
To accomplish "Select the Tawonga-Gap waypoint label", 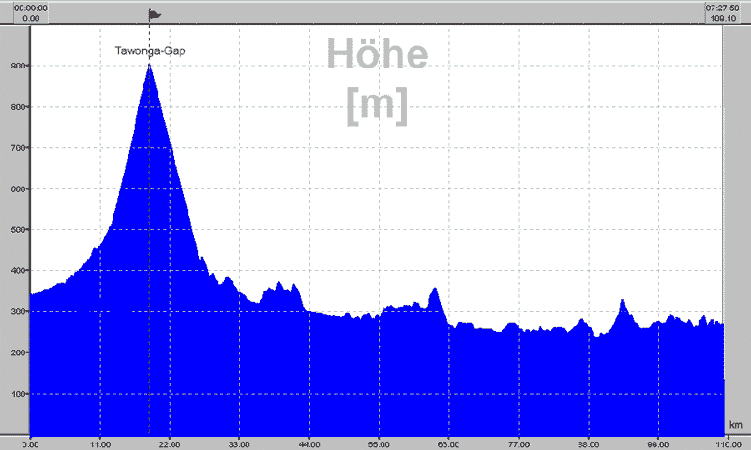I will click(x=150, y=49).
